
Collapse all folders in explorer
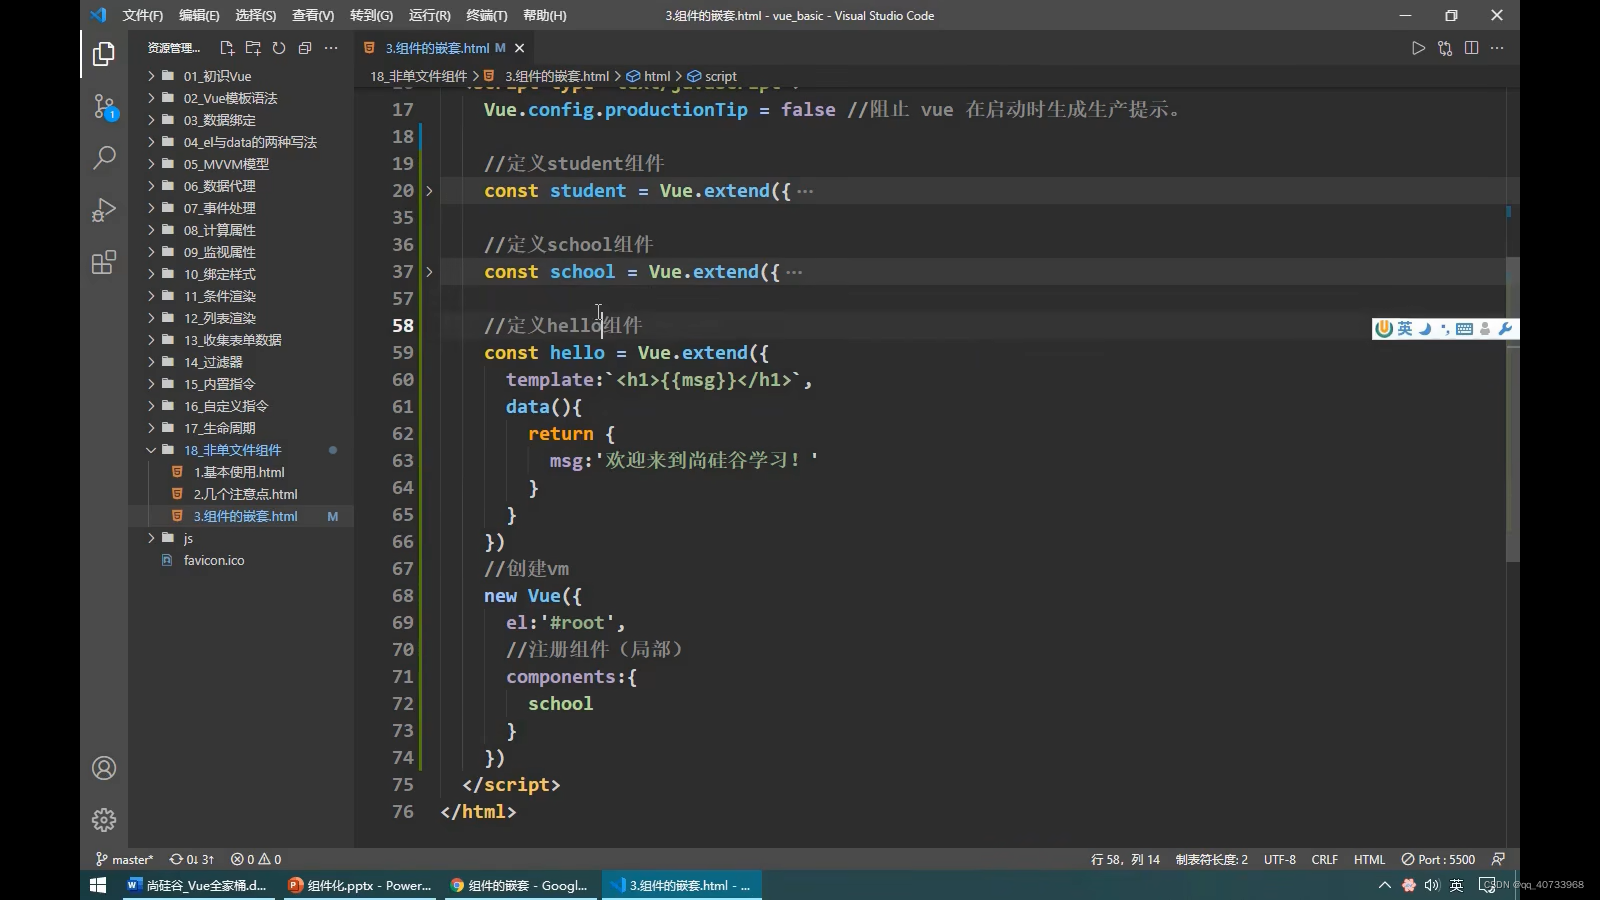tap(305, 48)
